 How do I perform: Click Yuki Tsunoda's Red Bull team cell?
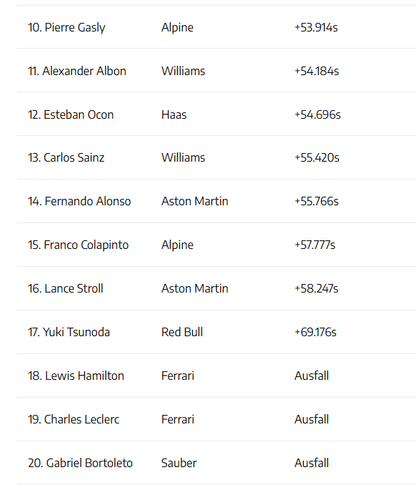182,332
